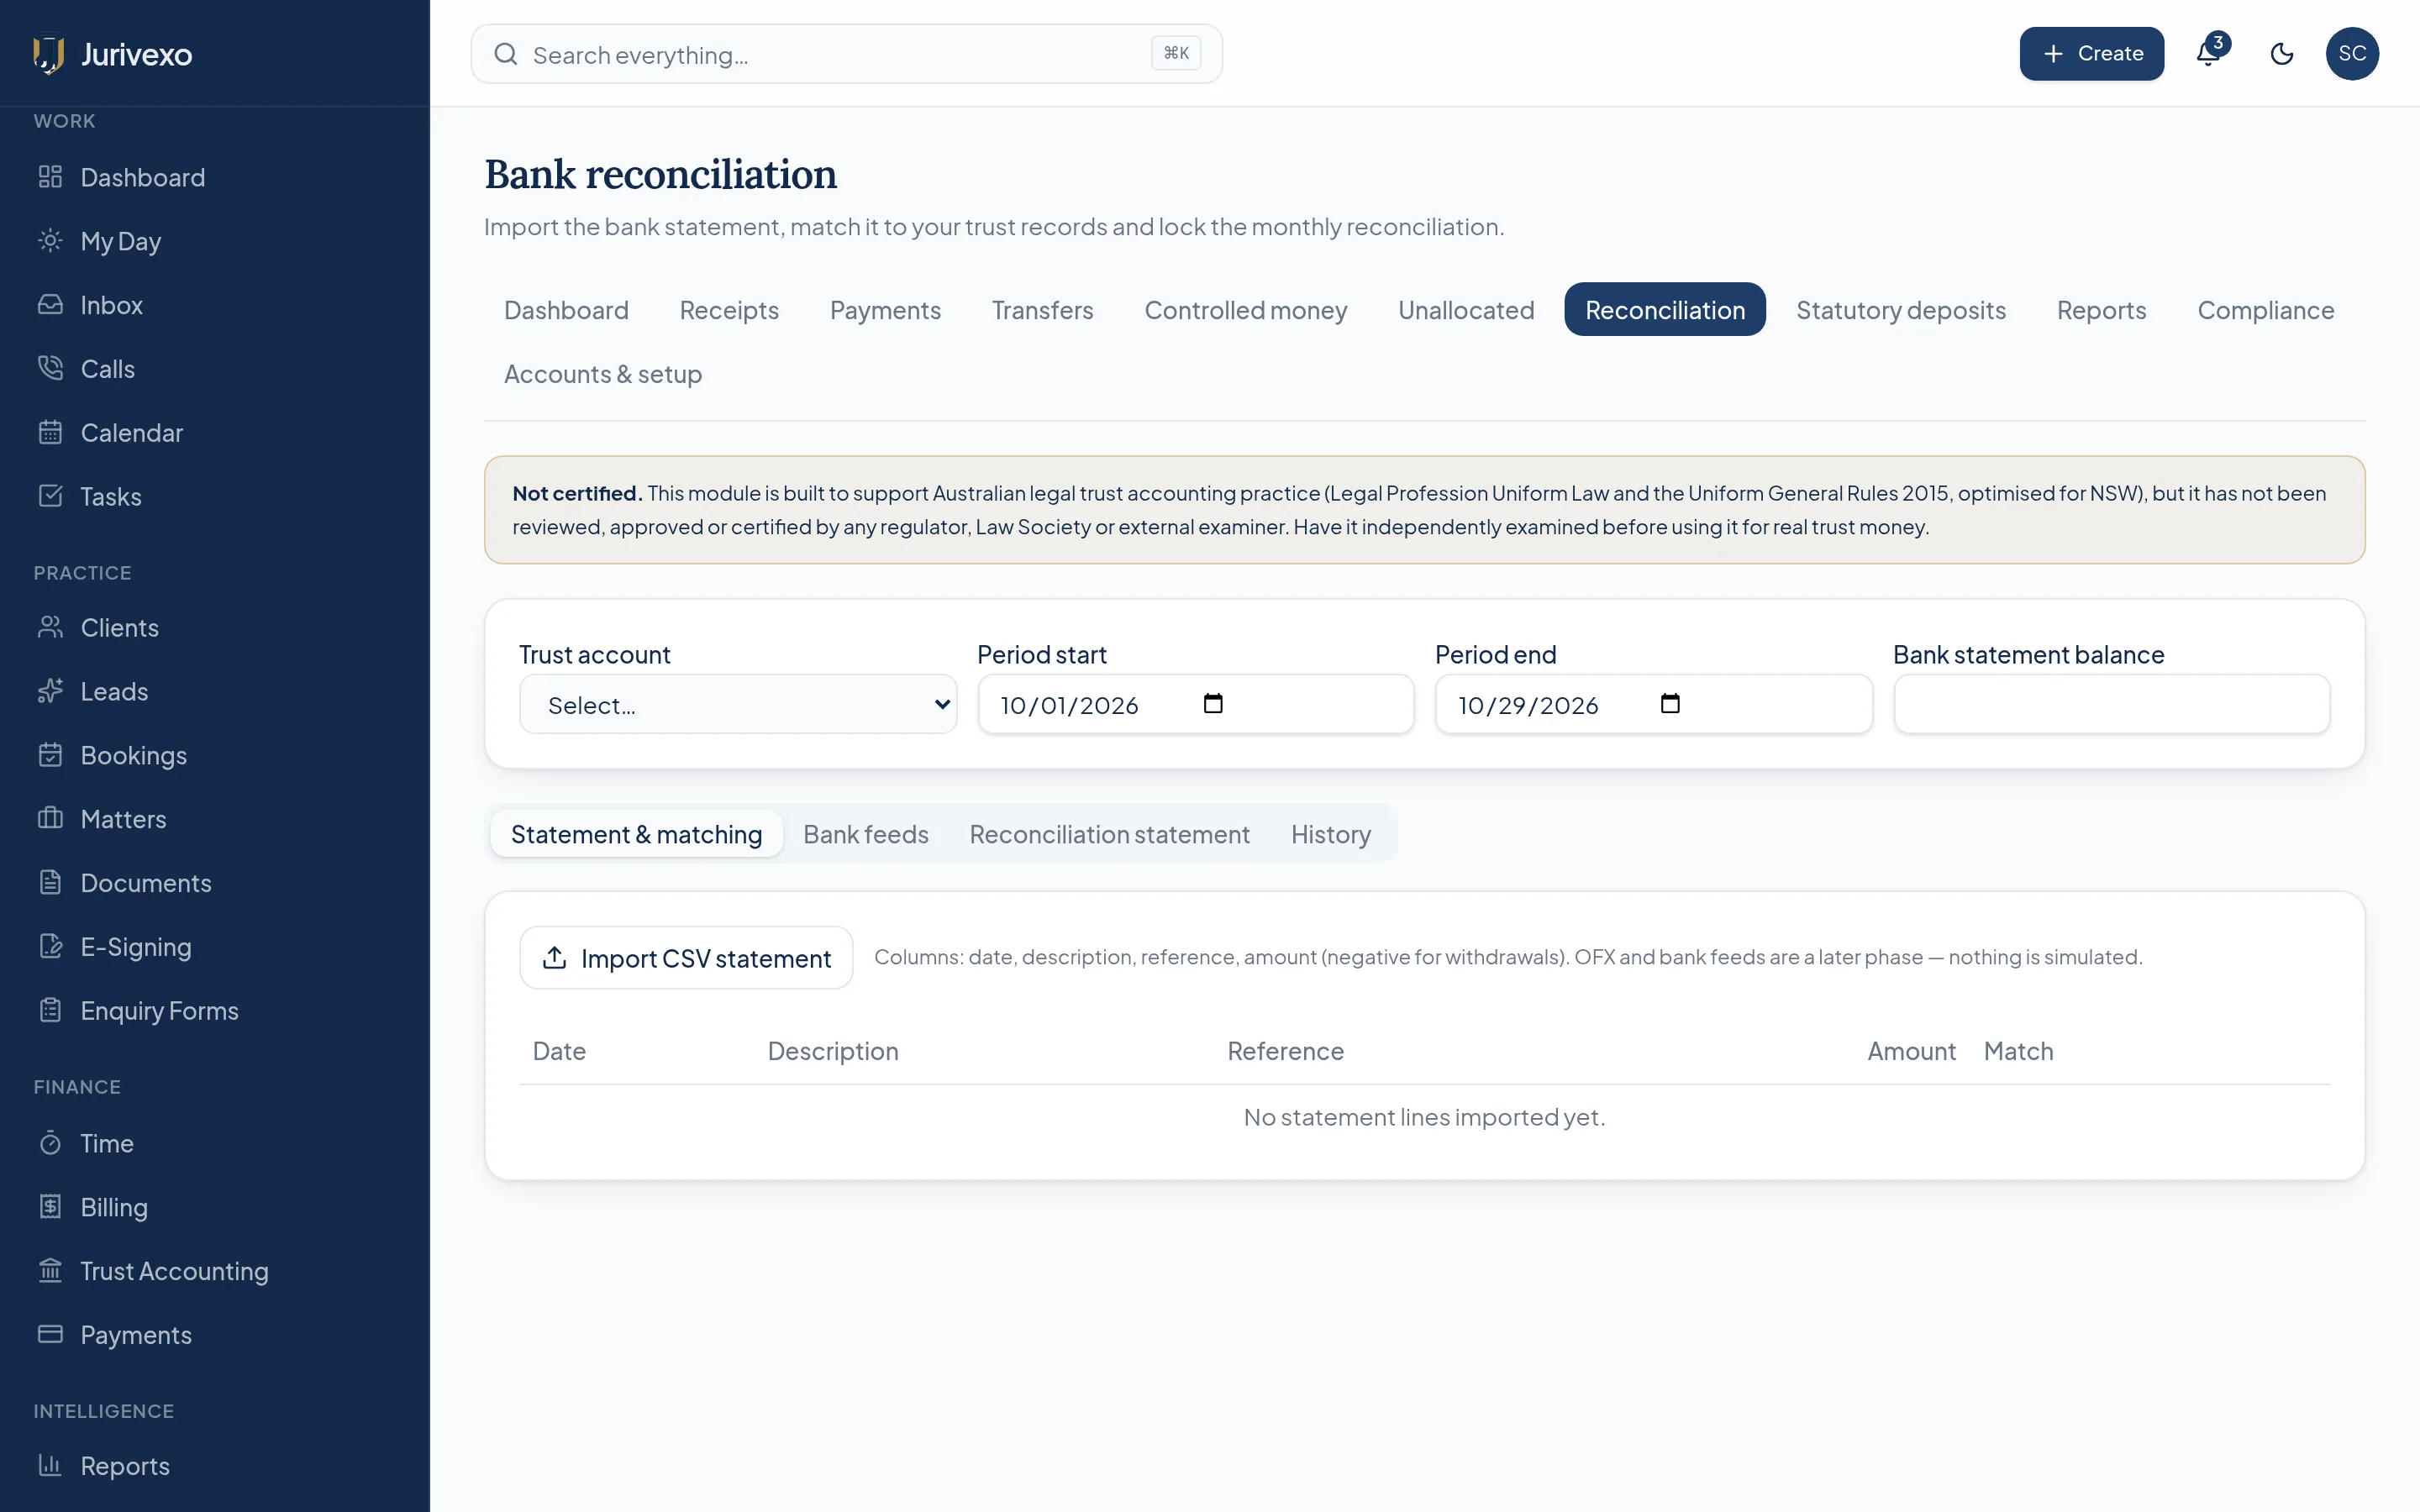Open the Calendar sidebar item
The image size is (2420, 1512).
tap(214, 433)
